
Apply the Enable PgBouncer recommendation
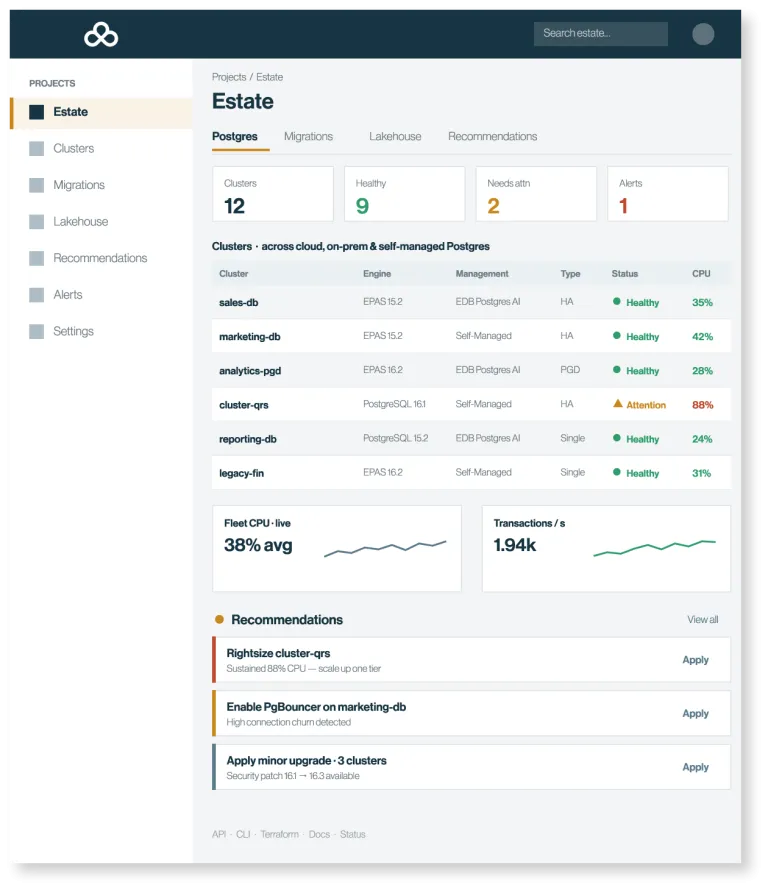695,713
